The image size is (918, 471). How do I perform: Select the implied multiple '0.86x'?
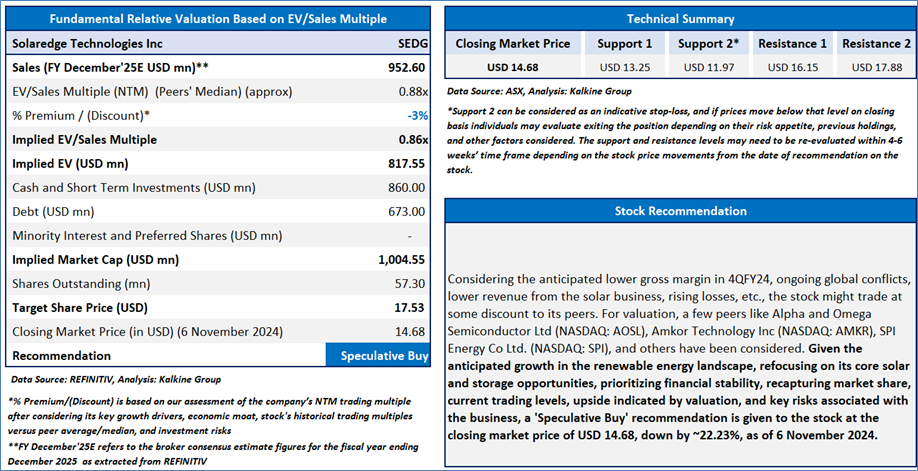coord(413,140)
